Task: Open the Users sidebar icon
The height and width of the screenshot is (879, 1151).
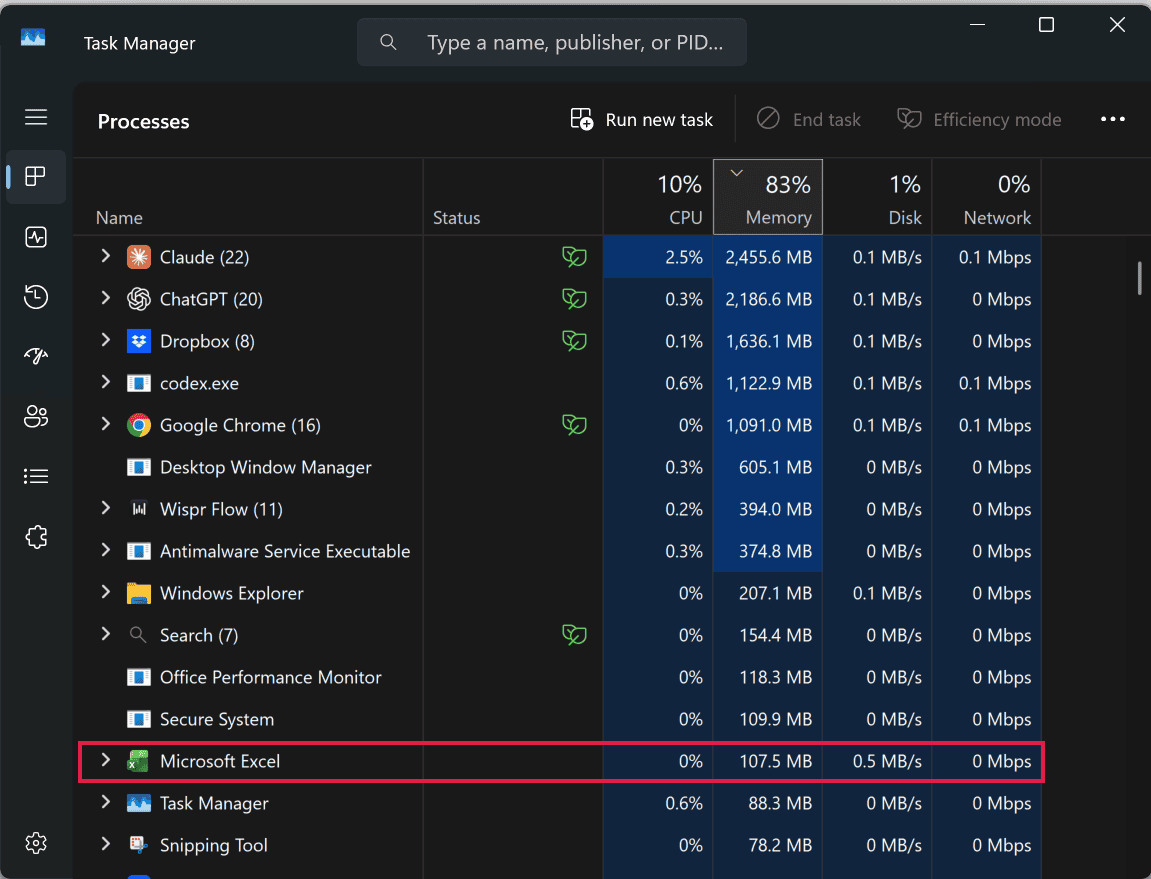Action: coord(36,416)
